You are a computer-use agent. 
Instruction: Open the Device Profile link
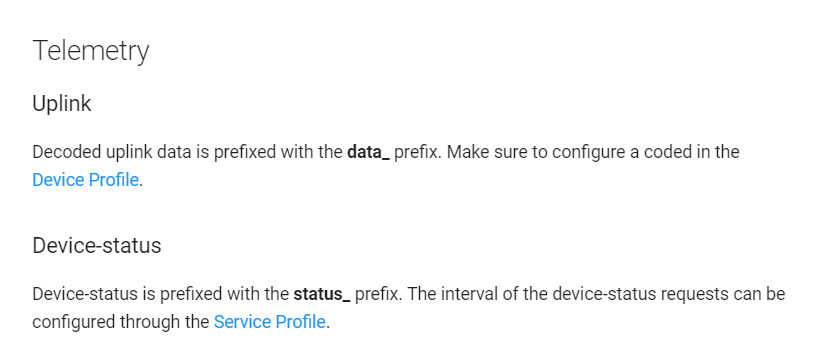[85, 180]
